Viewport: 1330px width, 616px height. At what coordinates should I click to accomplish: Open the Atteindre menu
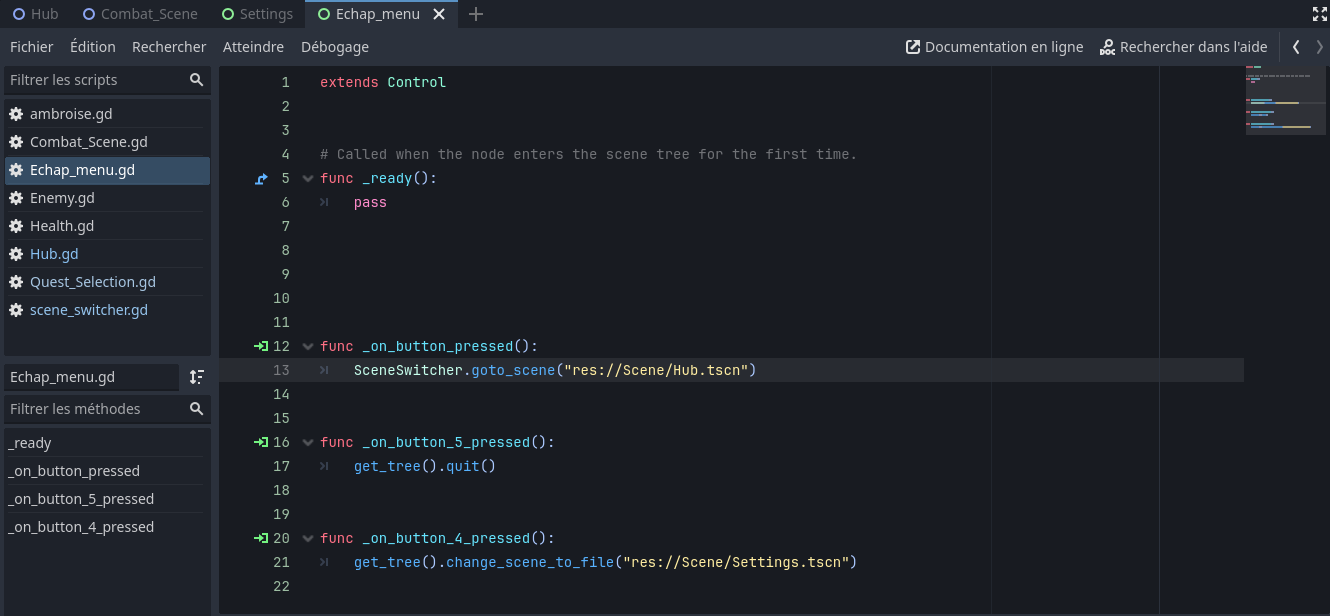[253, 47]
